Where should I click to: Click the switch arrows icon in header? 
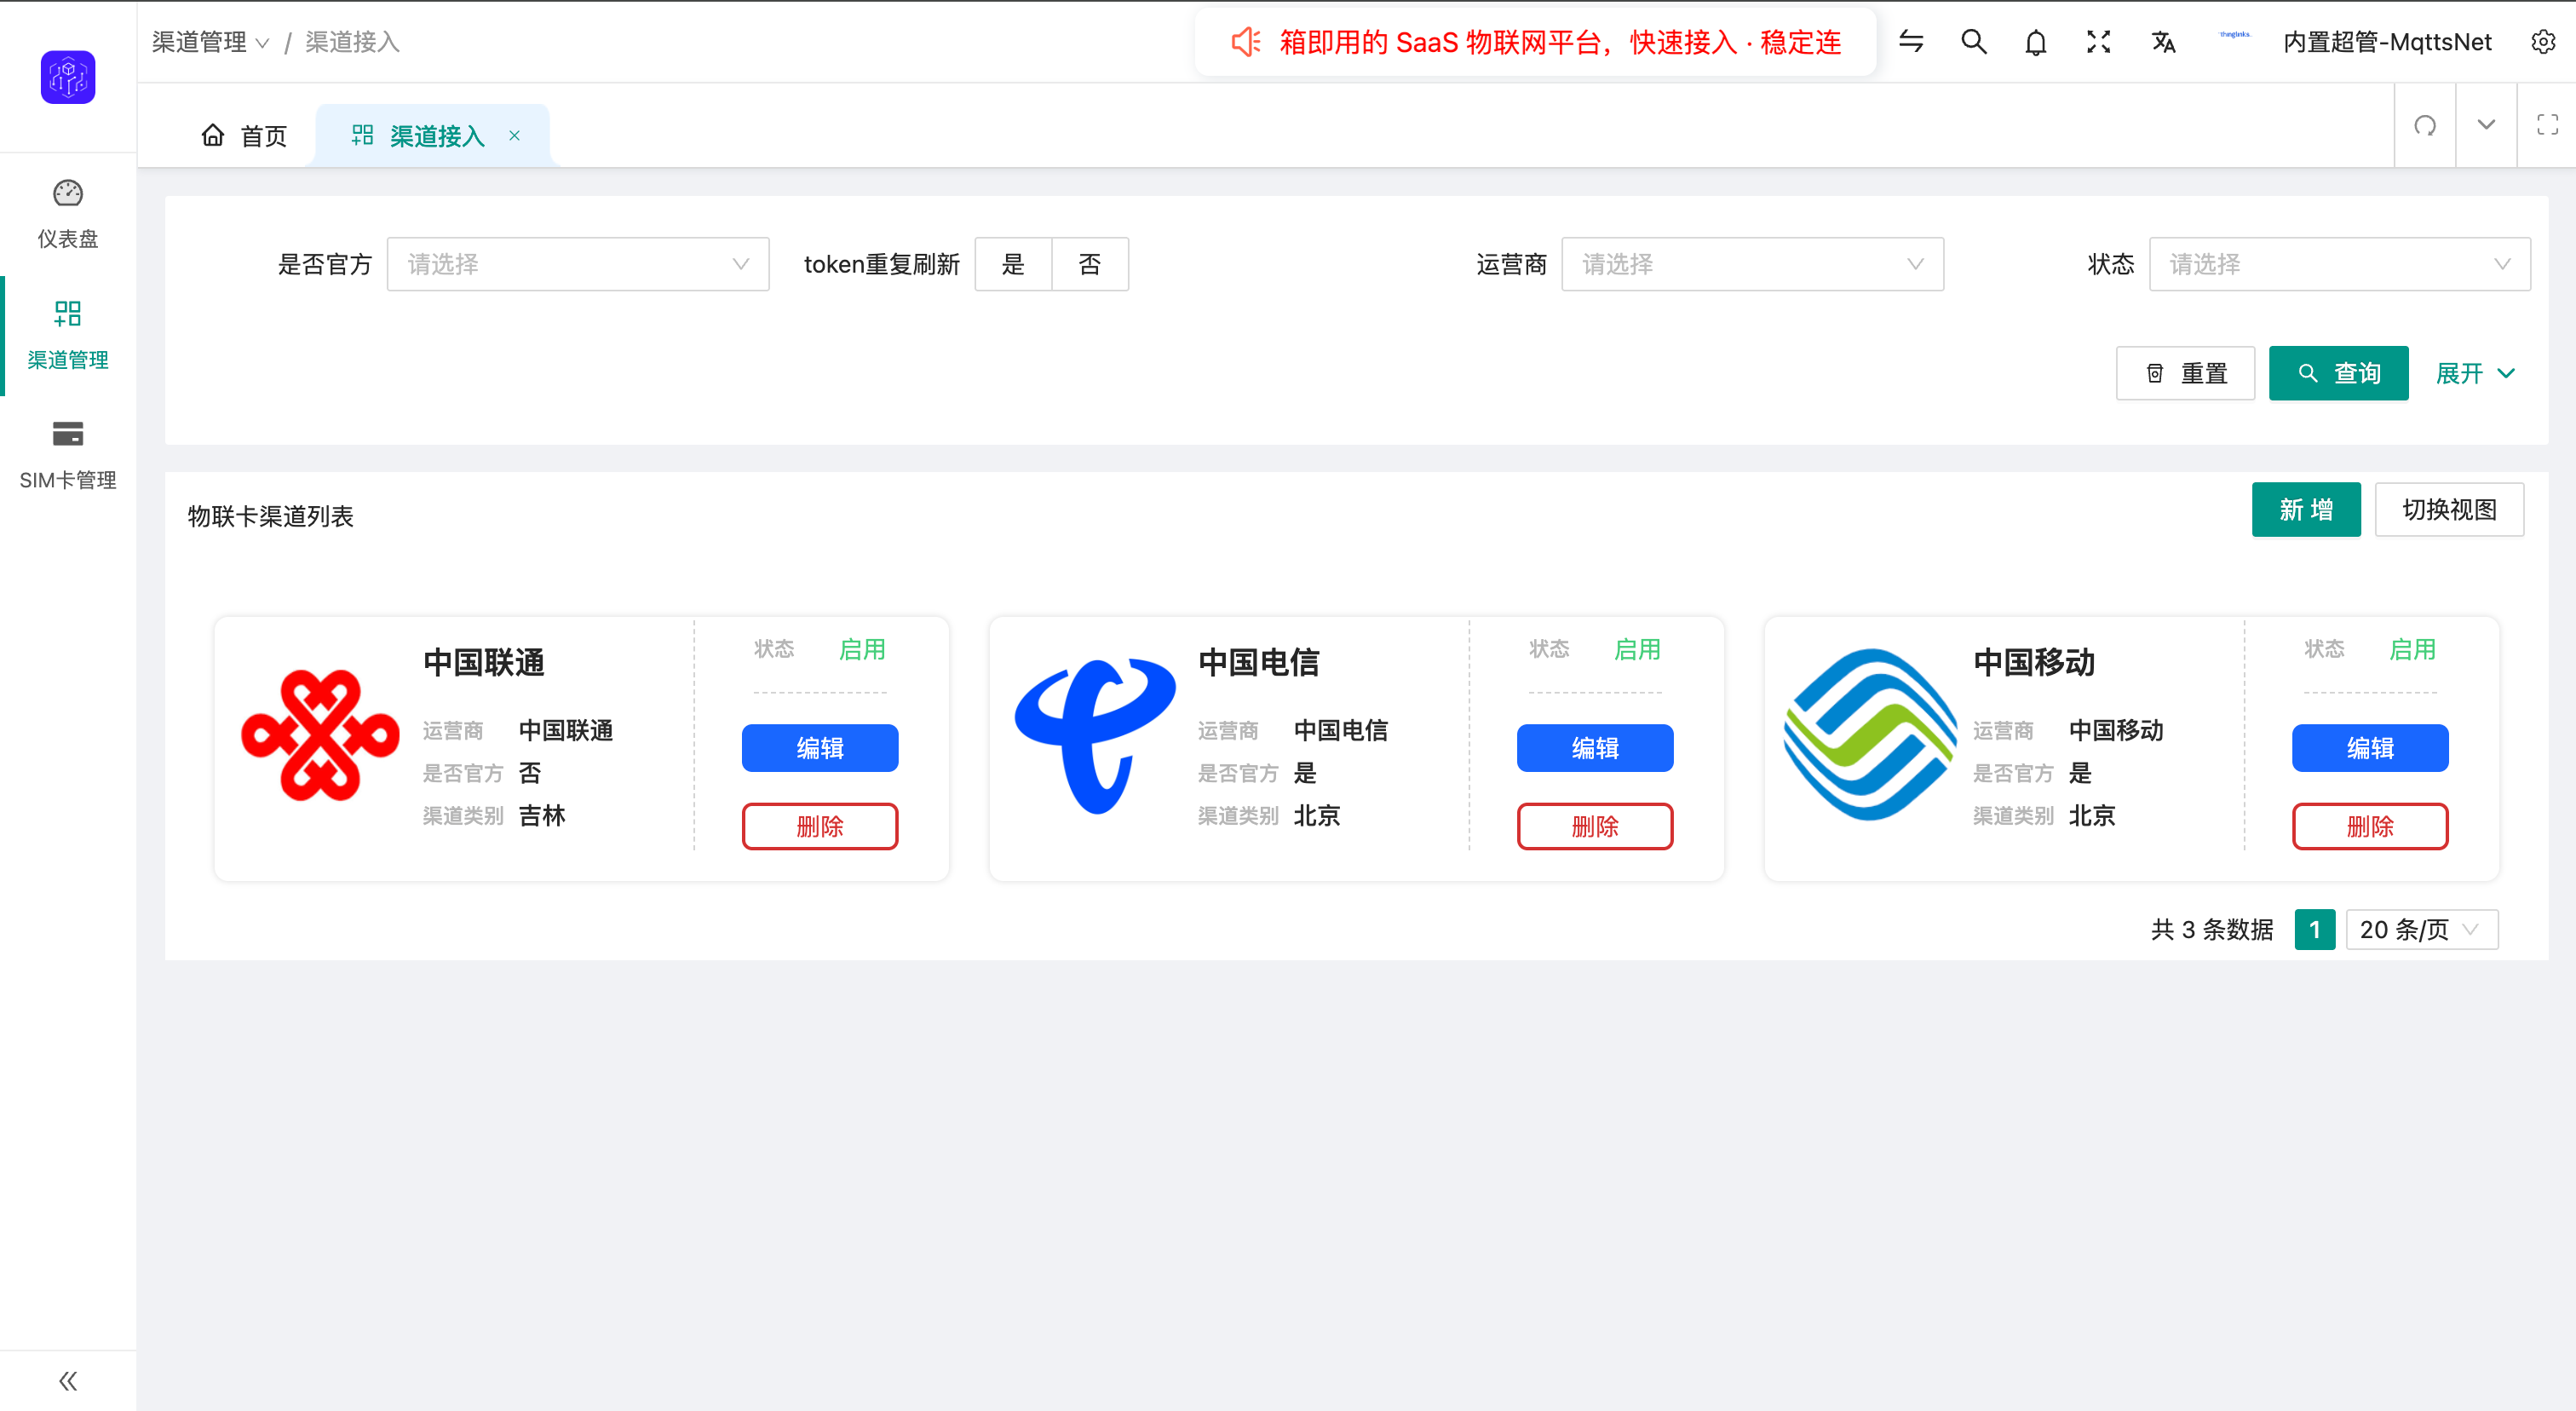click(x=1911, y=42)
